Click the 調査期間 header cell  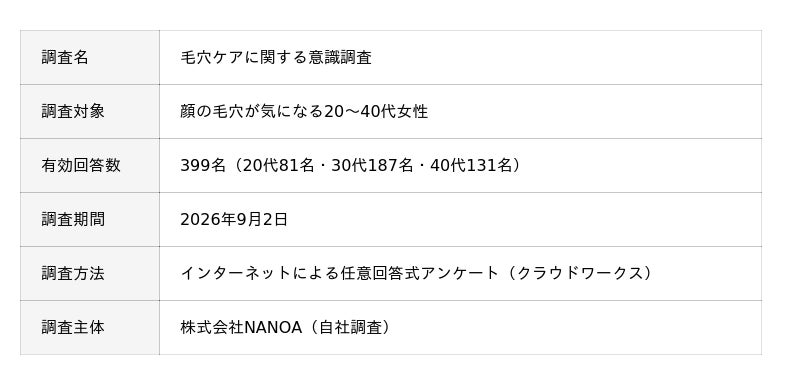tap(90, 220)
